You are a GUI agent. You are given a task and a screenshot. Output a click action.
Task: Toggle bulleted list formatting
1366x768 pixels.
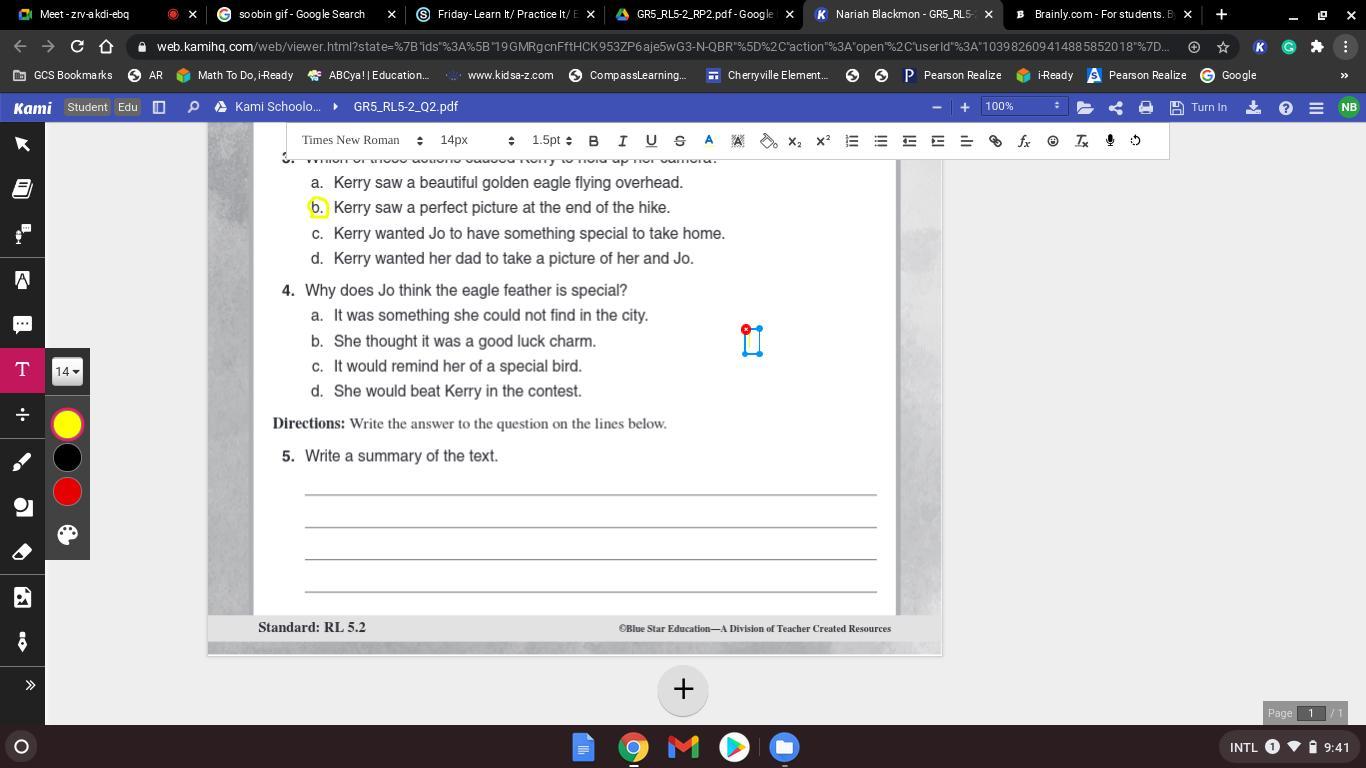click(x=881, y=141)
